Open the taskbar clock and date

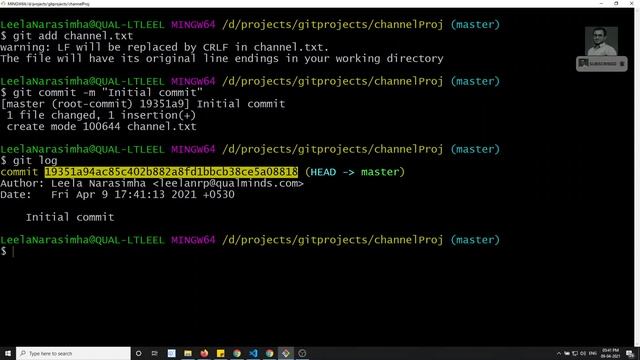[611, 353]
